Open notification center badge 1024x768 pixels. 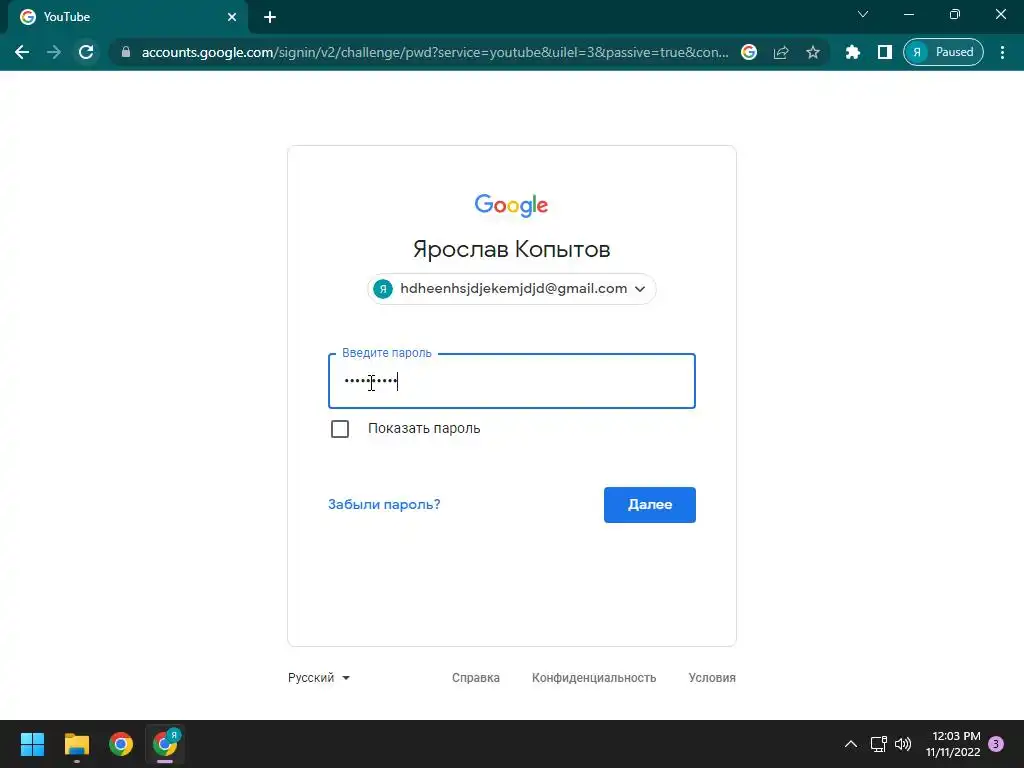996,744
